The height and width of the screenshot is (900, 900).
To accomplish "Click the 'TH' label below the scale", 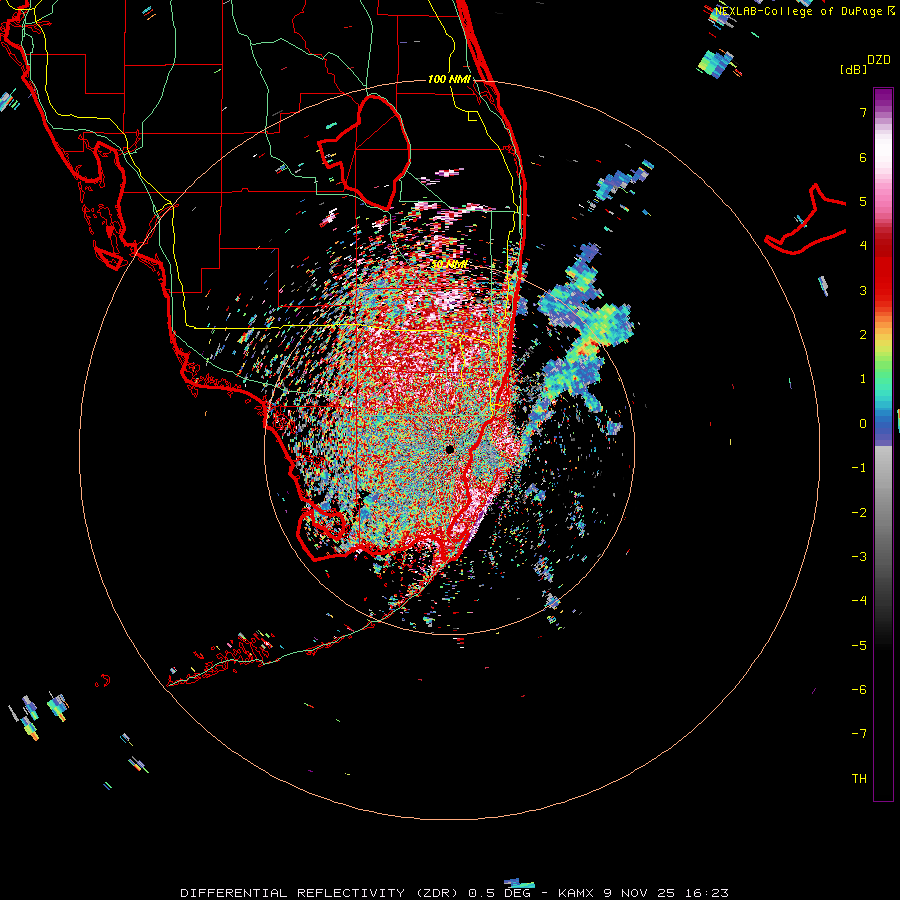I will 859,779.
